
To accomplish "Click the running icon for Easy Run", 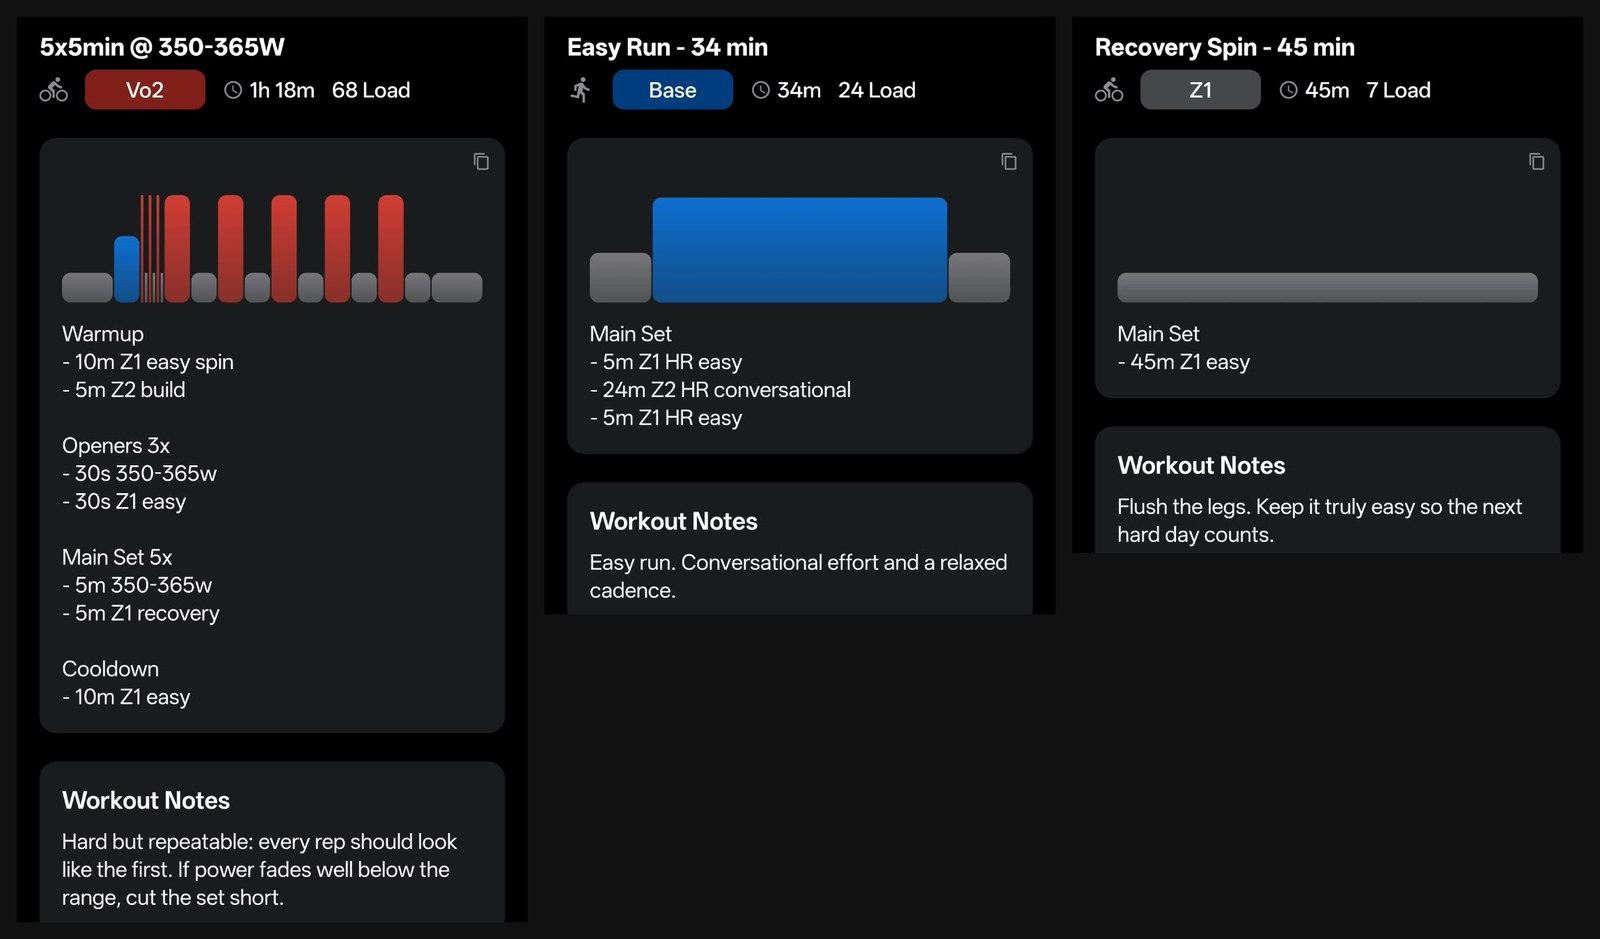I will pos(581,90).
